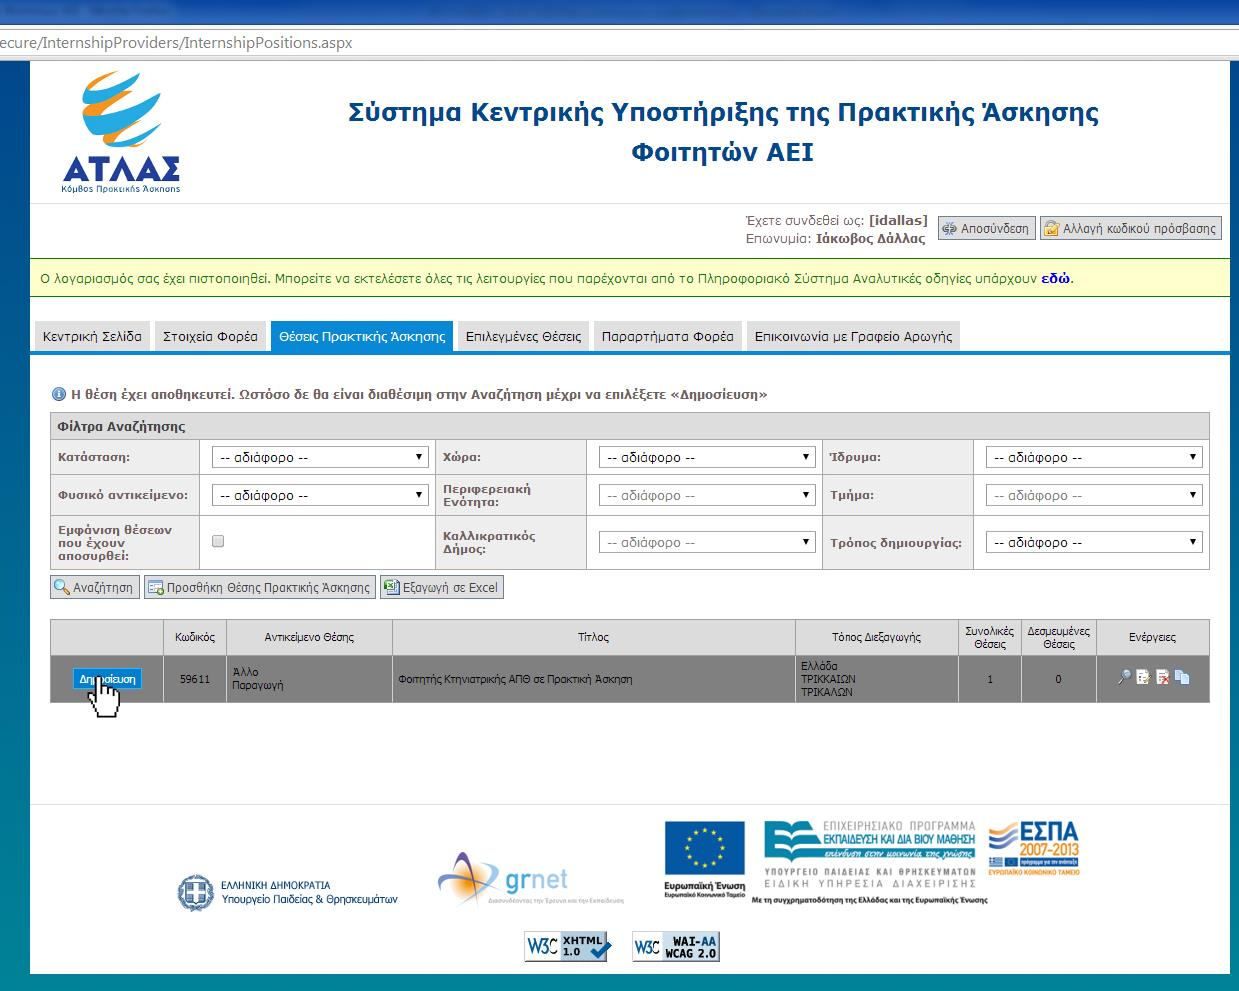Click the Συνολικές Θέσεις column header
Image resolution: width=1239 pixels, height=991 pixels.
(x=990, y=637)
